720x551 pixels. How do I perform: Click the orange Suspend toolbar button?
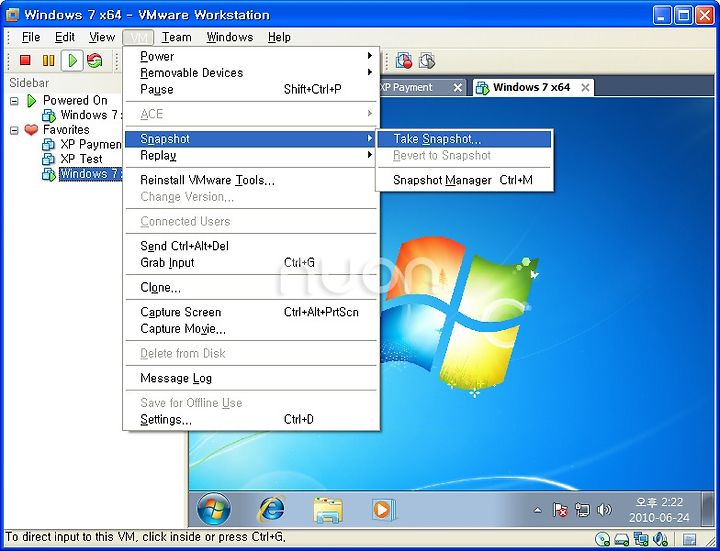pyautogui.click(x=48, y=60)
